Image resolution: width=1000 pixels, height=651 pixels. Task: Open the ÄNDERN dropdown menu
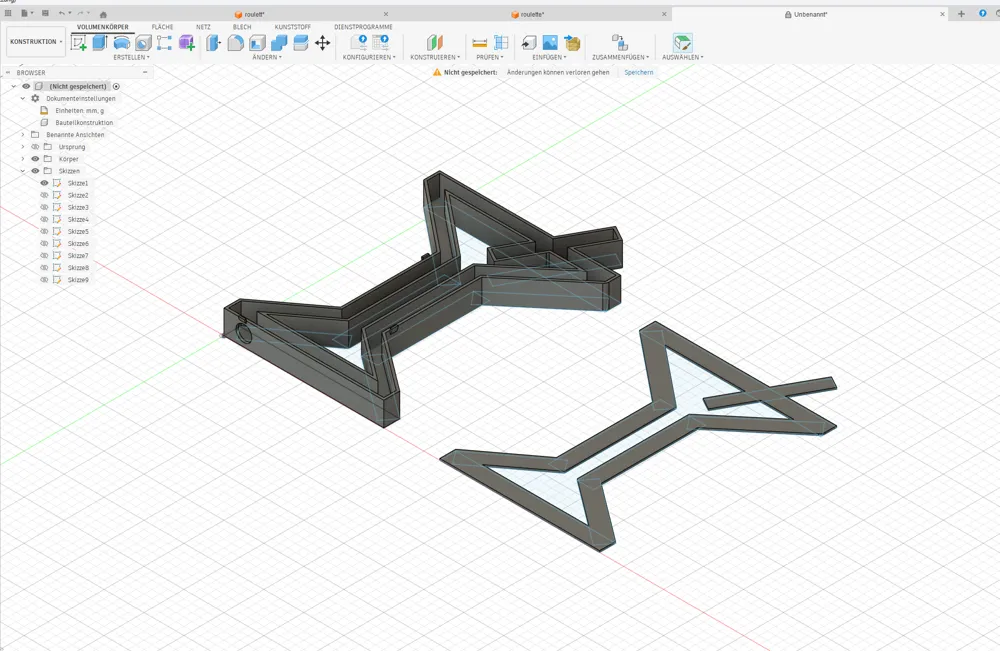click(x=267, y=57)
